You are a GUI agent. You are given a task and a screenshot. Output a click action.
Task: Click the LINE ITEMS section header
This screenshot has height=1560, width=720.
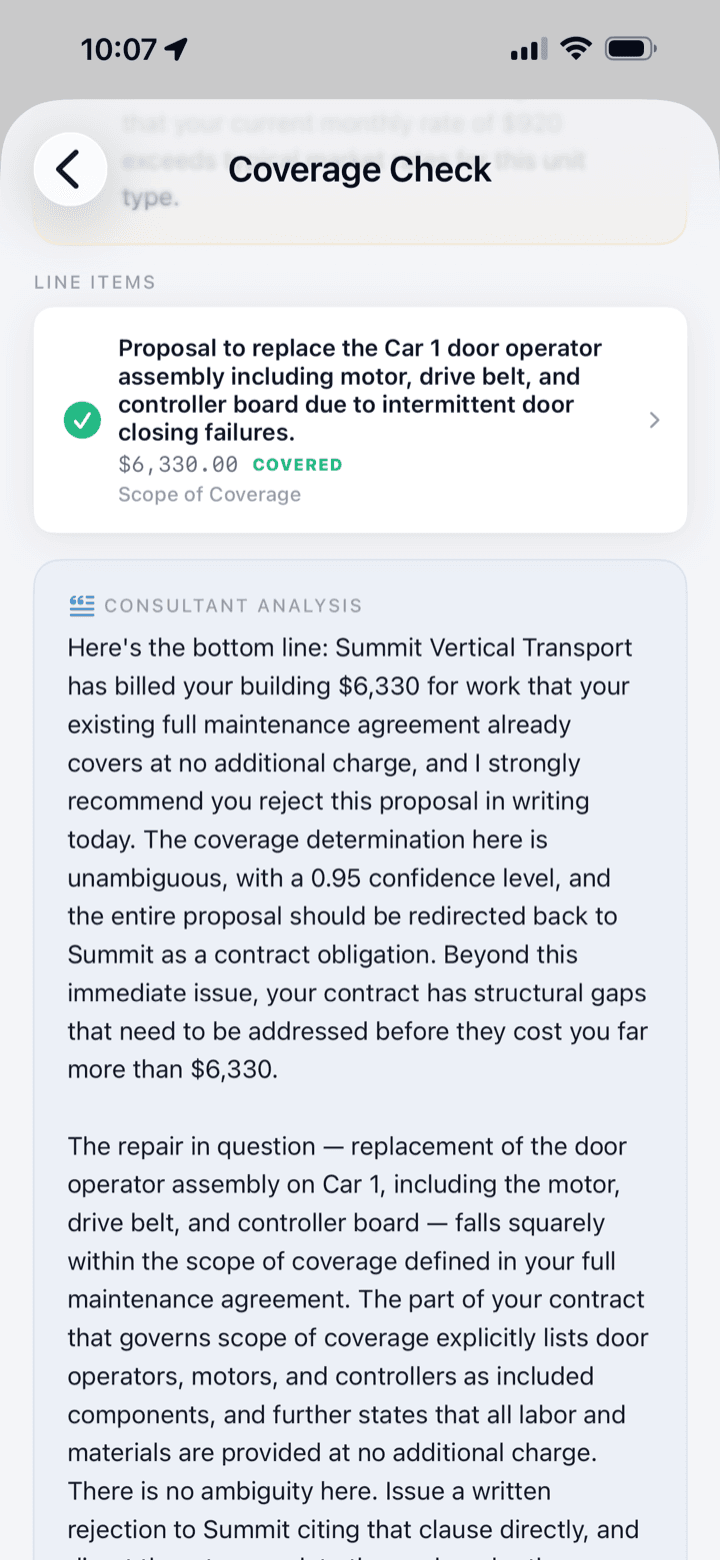point(95,282)
